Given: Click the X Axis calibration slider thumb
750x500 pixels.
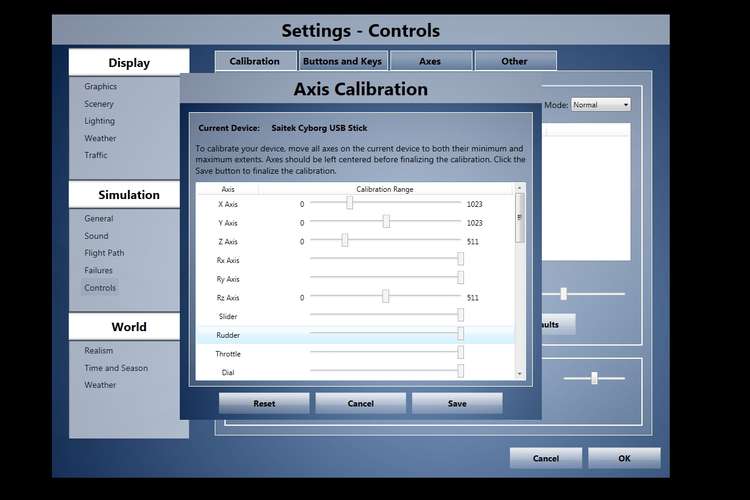Looking at the screenshot, I should tap(349, 203).
